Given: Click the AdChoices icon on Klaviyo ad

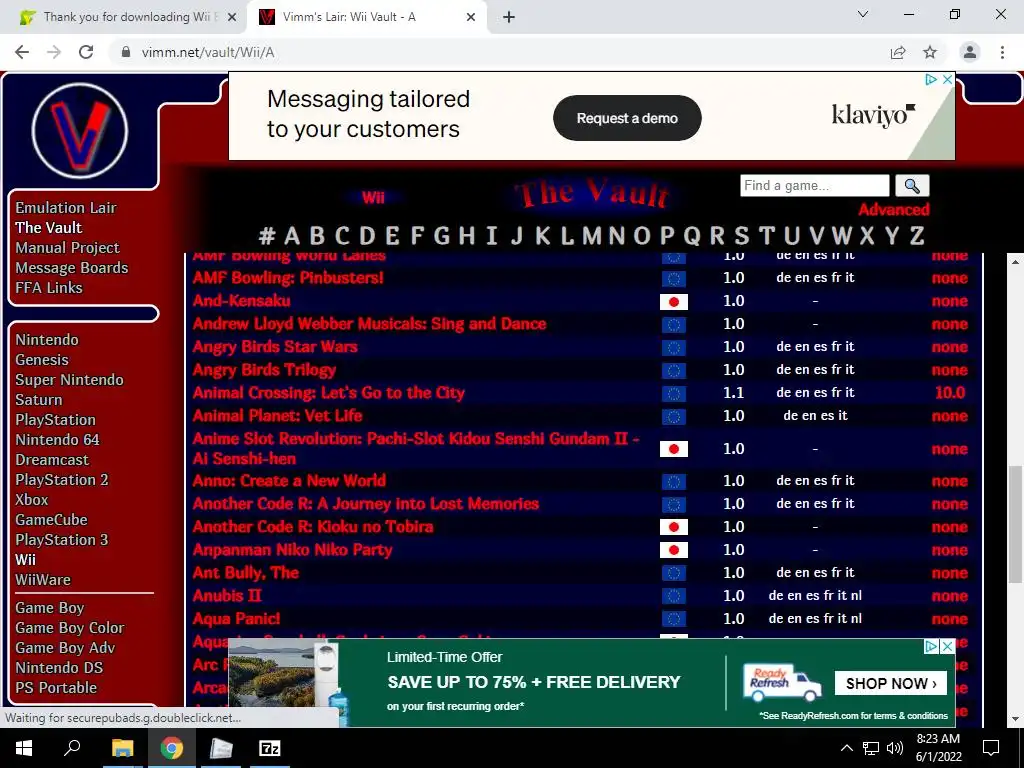Looking at the screenshot, I should [932, 79].
